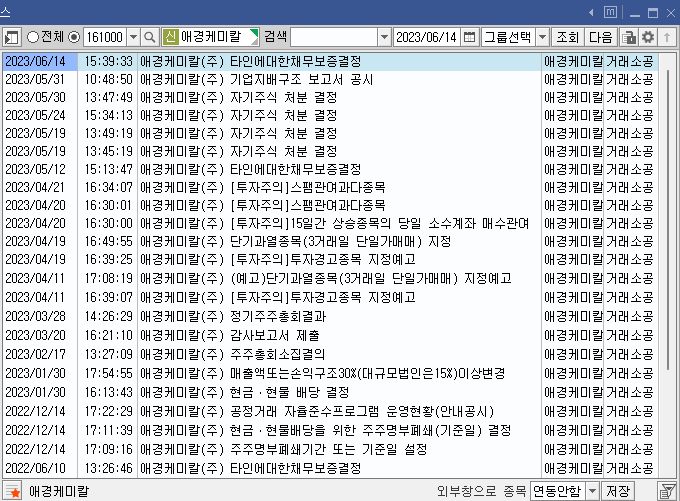Select the 주주총회소집결의 row
The image size is (680, 501).
tap(330, 354)
